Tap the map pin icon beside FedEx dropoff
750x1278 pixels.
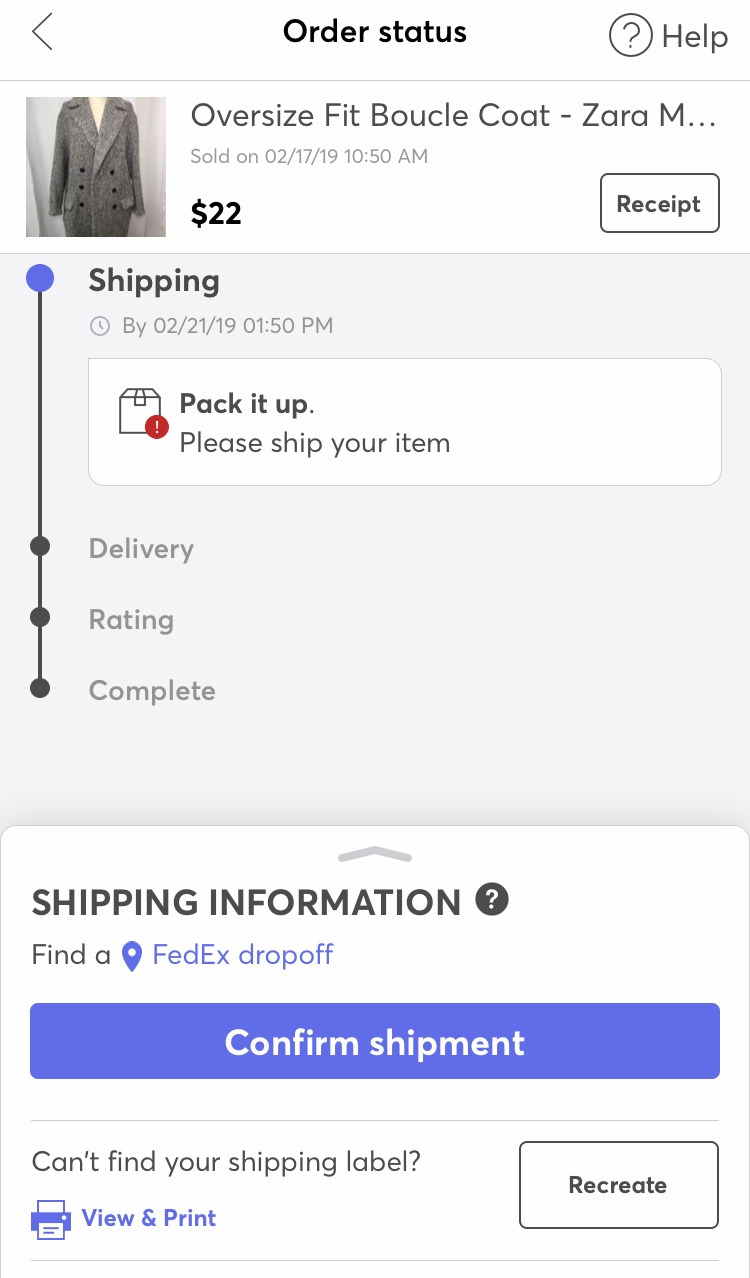[131, 956]
